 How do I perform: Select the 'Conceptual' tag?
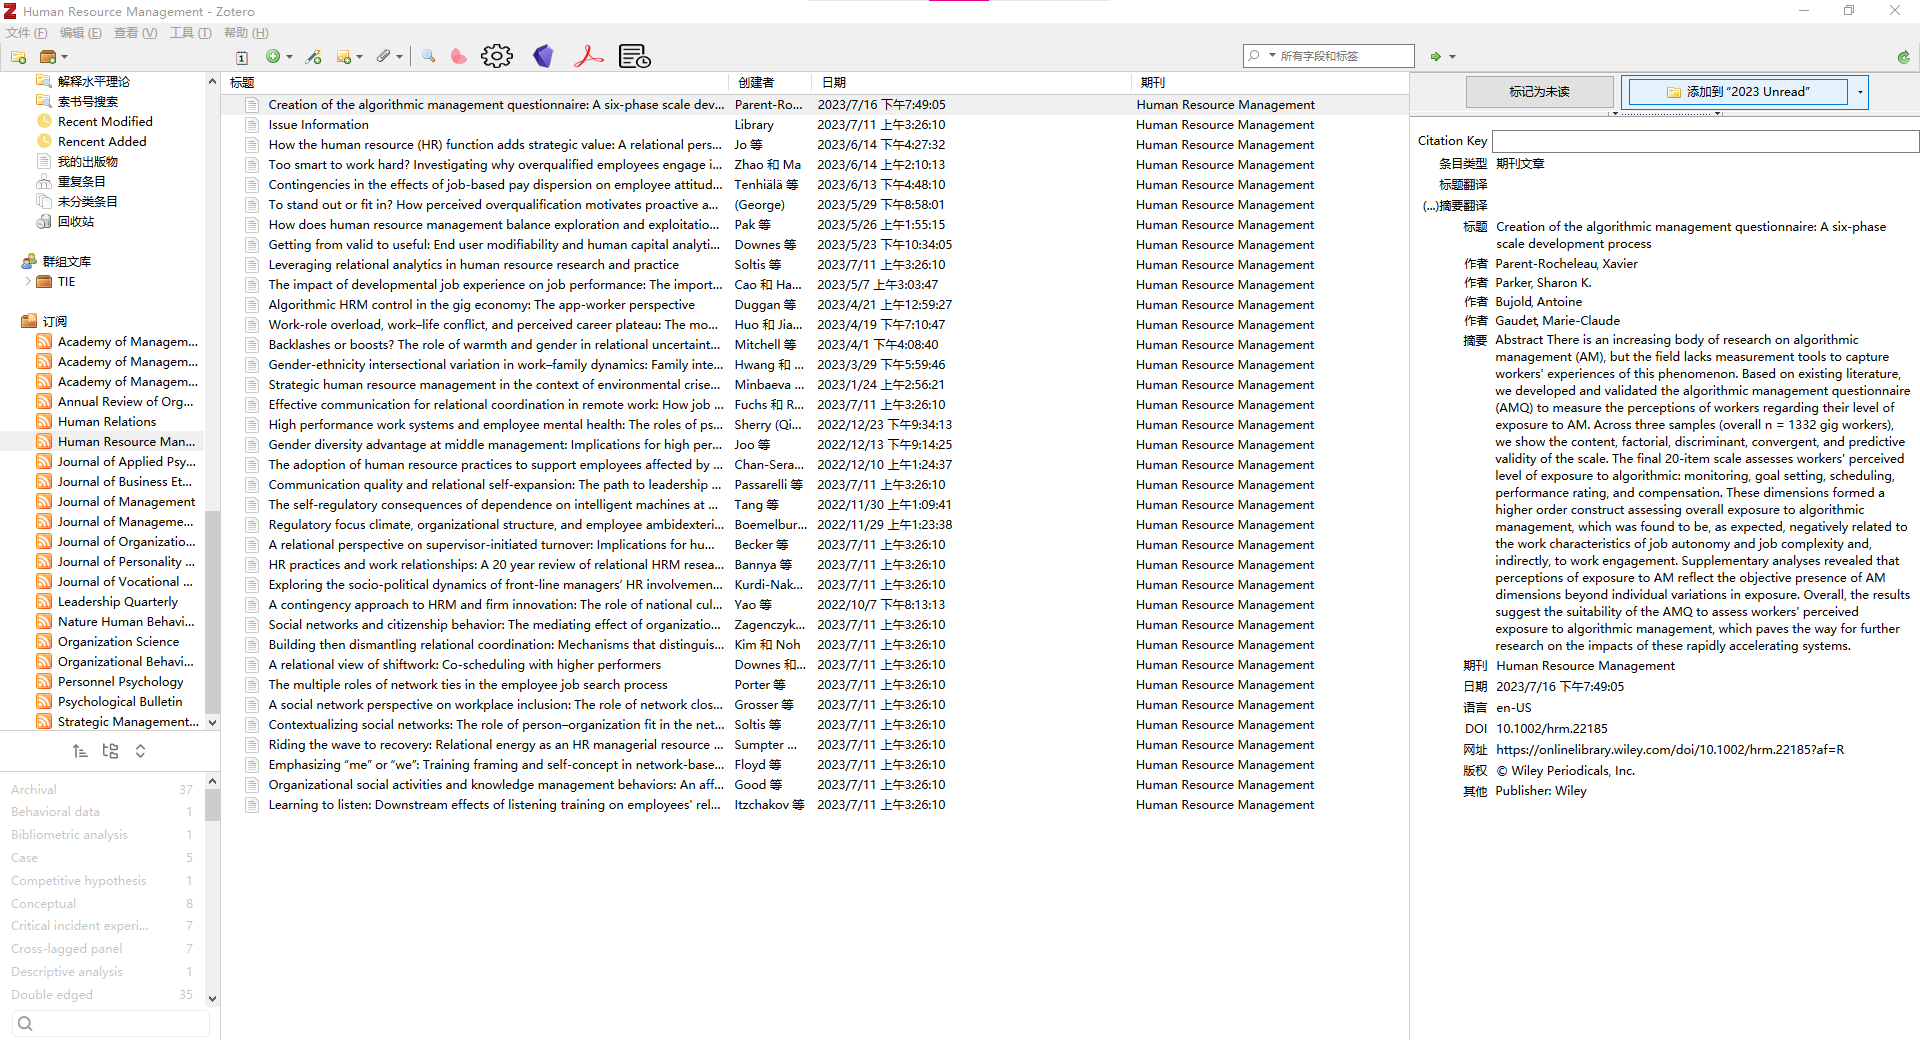coord(43,904)
